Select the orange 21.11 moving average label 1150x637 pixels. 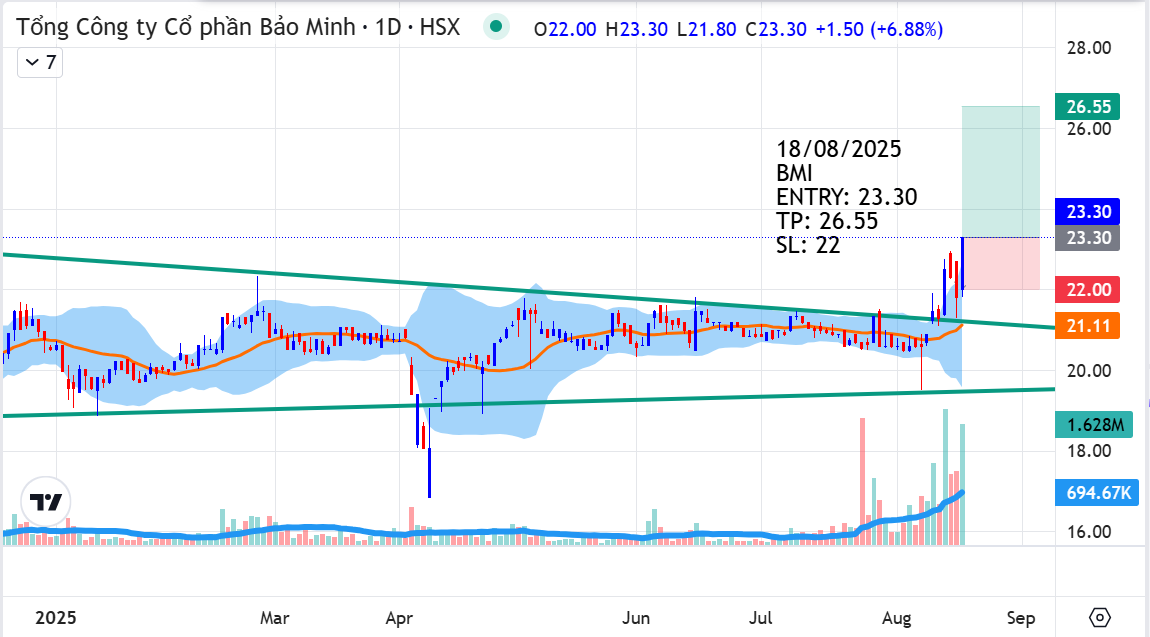[1088, 325]
